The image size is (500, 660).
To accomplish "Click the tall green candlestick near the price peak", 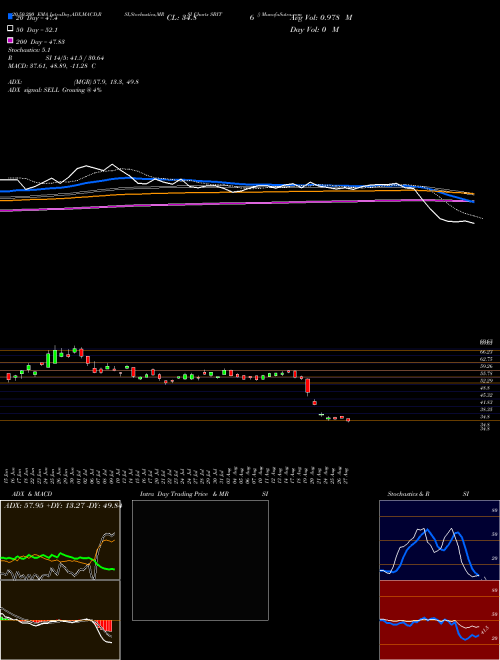I will pos(55,355).
